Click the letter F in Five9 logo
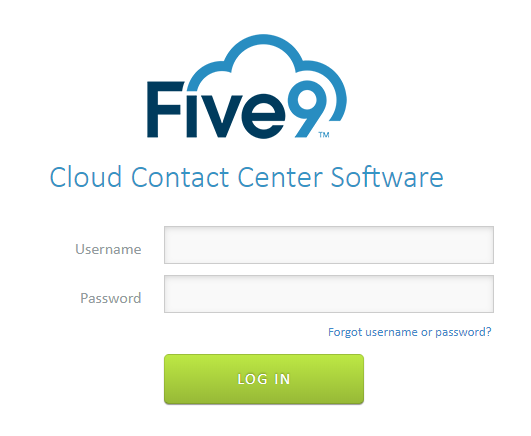 point(165,110)
